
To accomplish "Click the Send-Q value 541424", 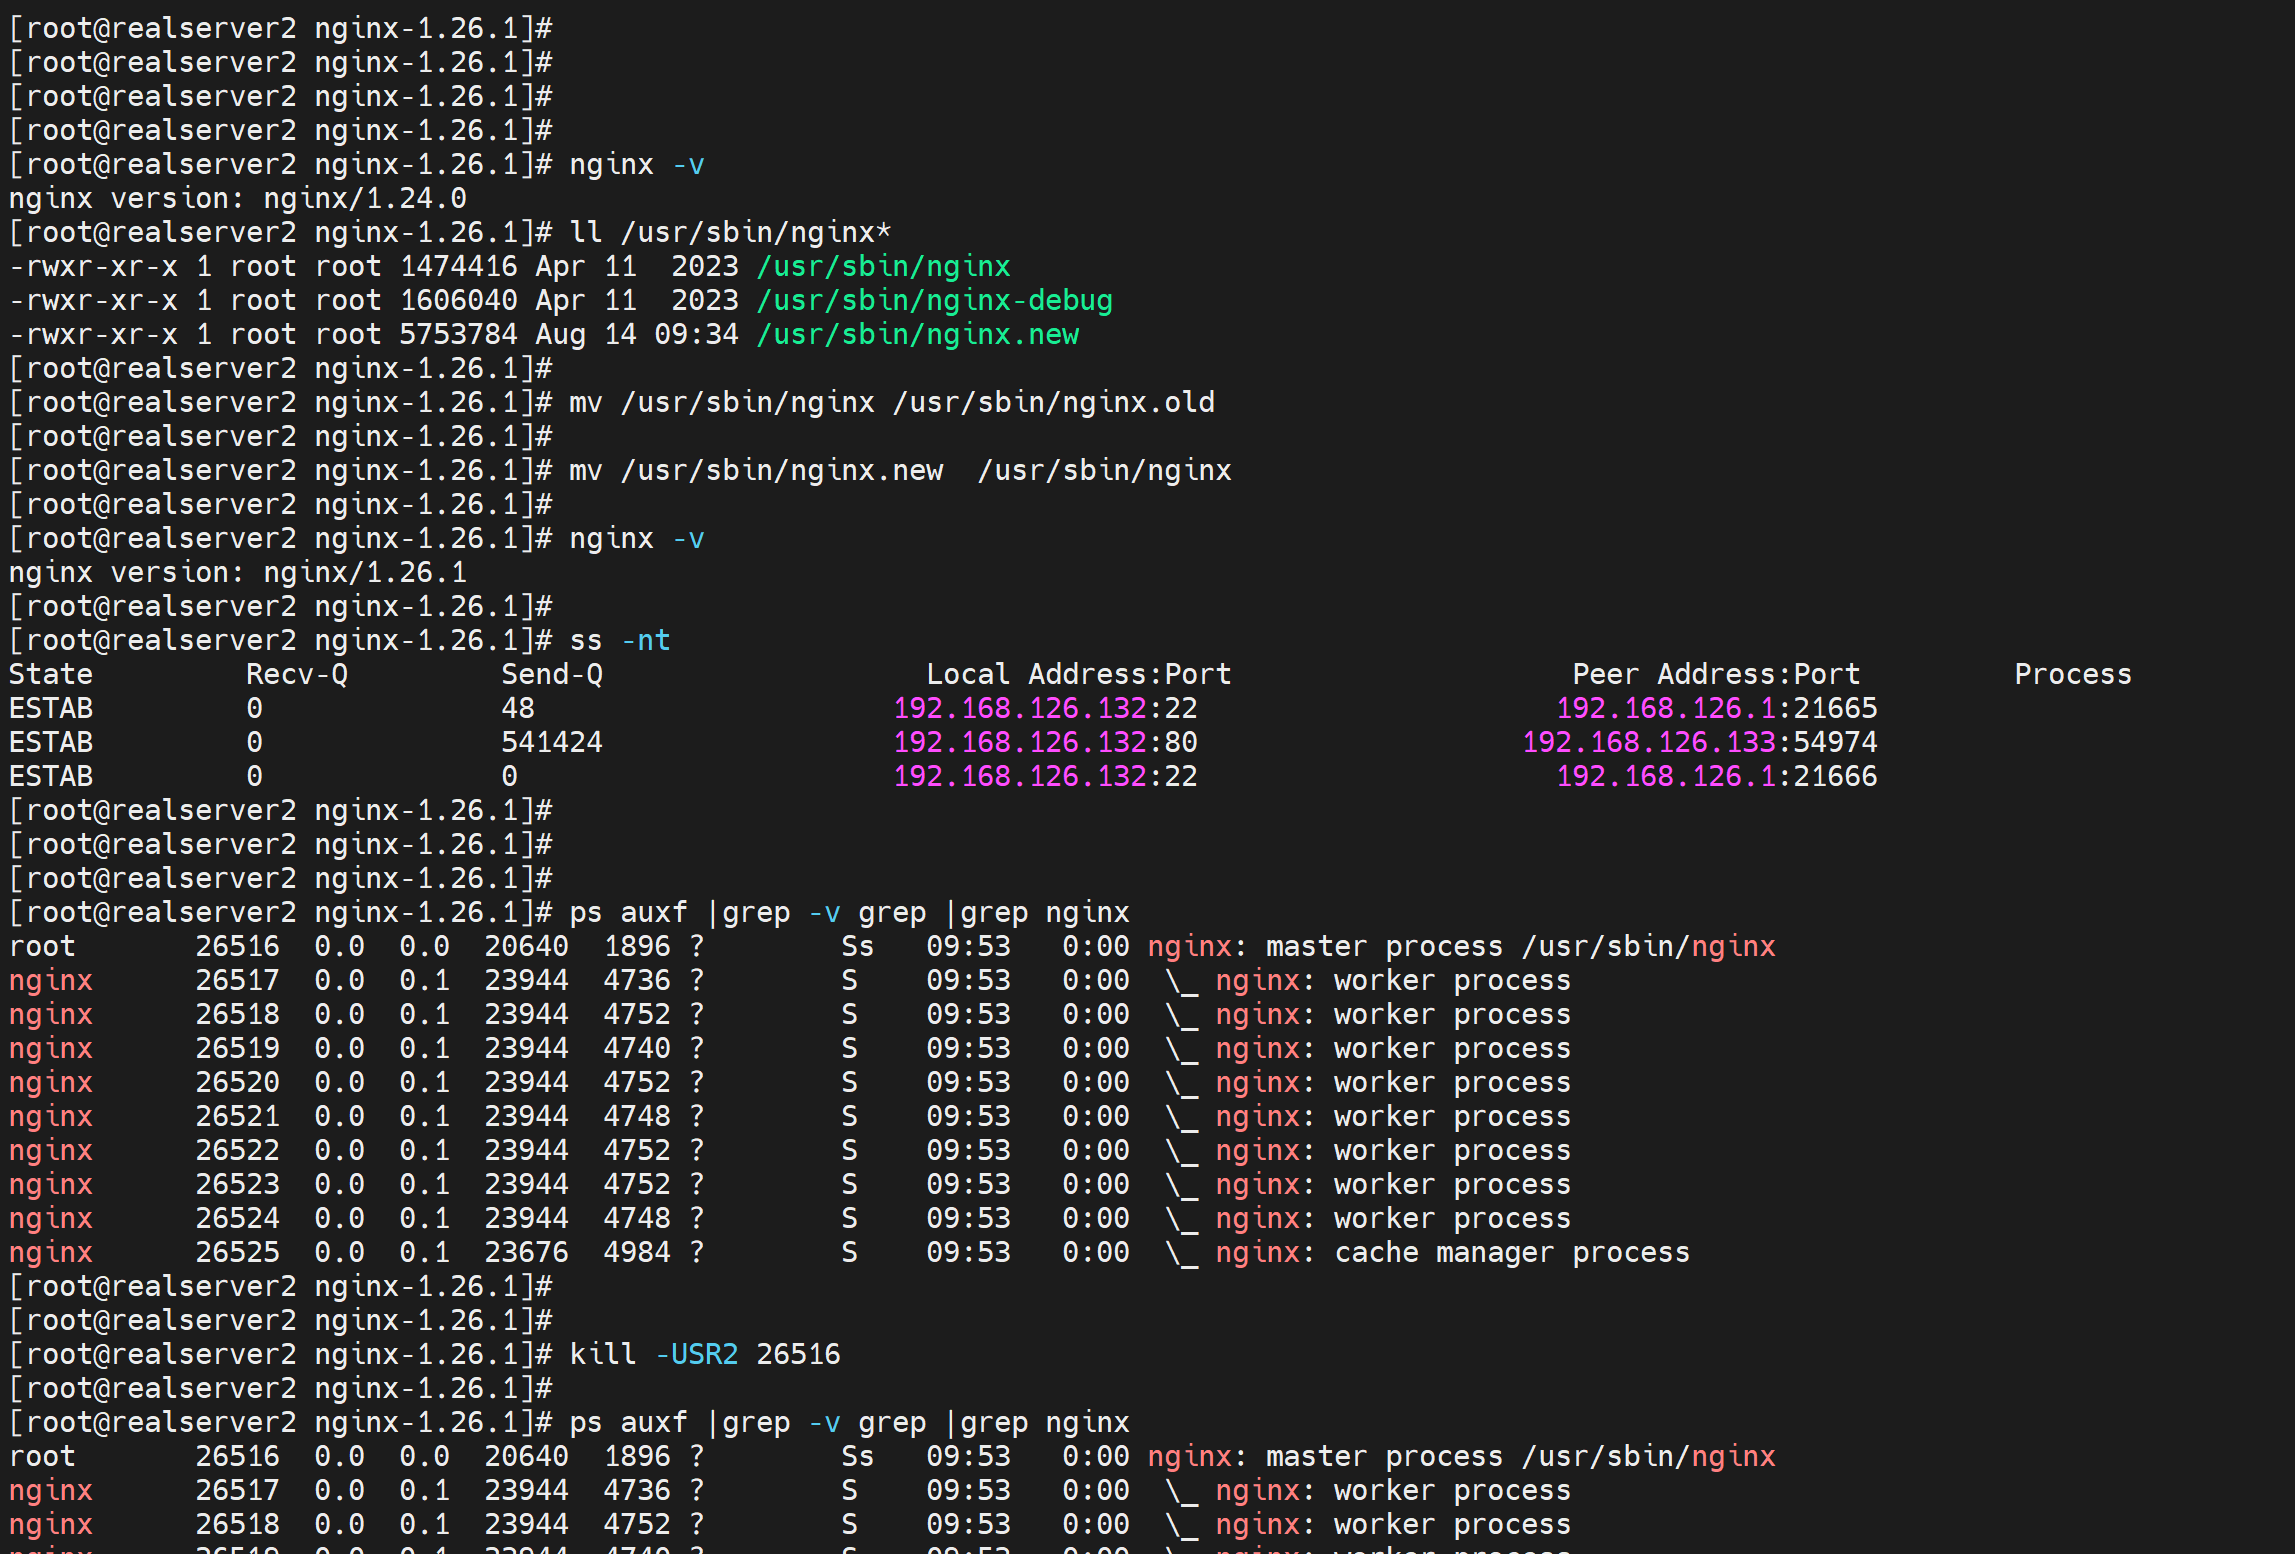I will pyautogui.click(x=551, y=742).
